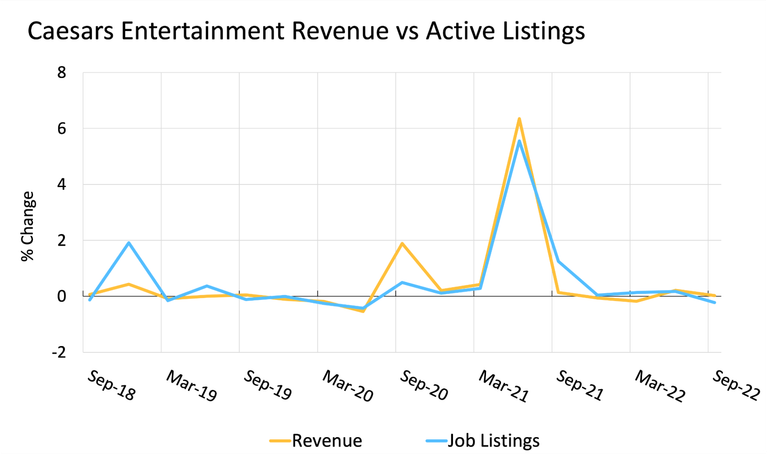Click the y-axis value '2'
768x454 pixels.
[61, 240]
